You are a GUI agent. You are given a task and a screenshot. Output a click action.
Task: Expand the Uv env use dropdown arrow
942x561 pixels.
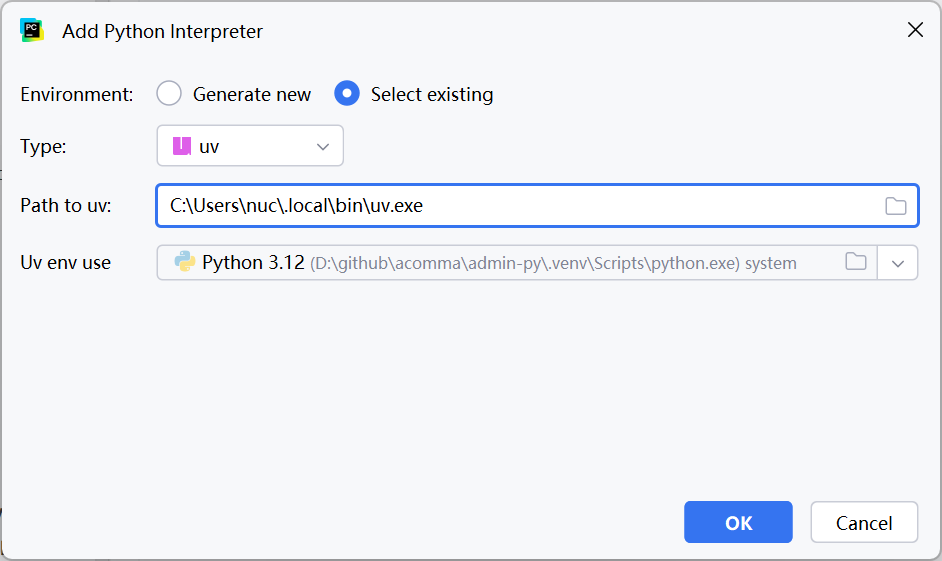(897, 263)
